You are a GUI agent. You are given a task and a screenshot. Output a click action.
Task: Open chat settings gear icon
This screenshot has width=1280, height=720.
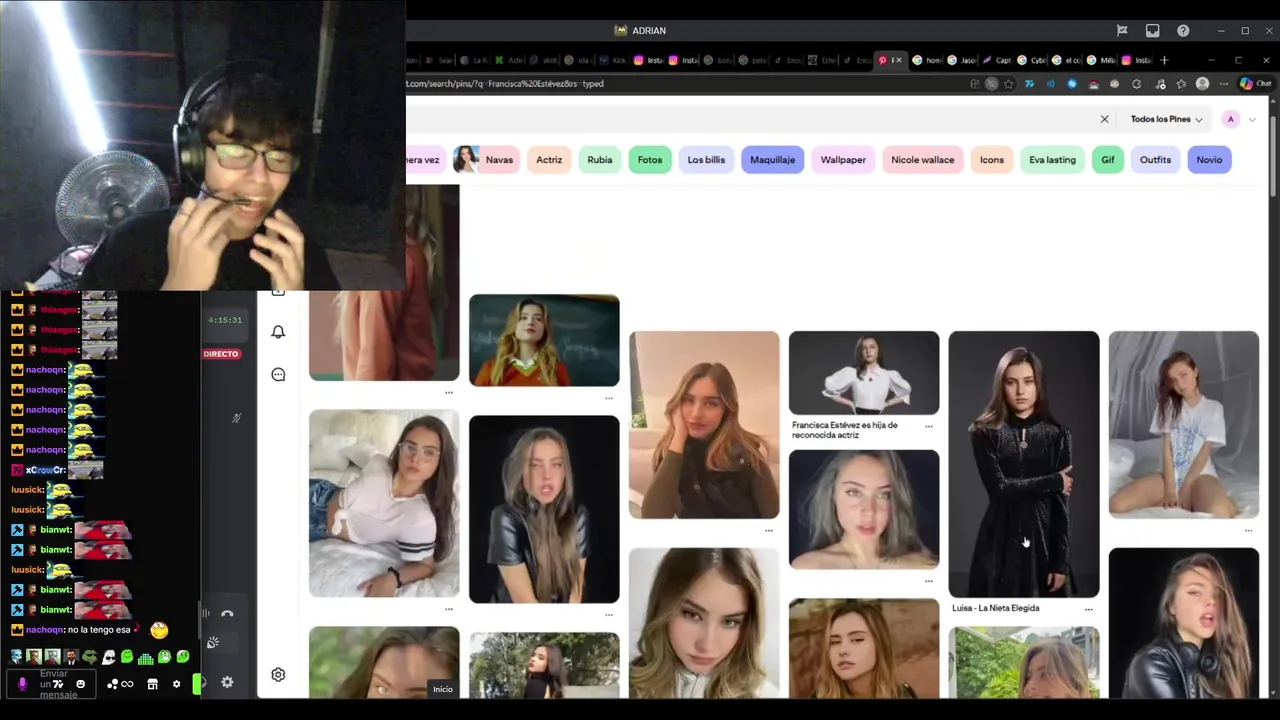tap(176, 684)
